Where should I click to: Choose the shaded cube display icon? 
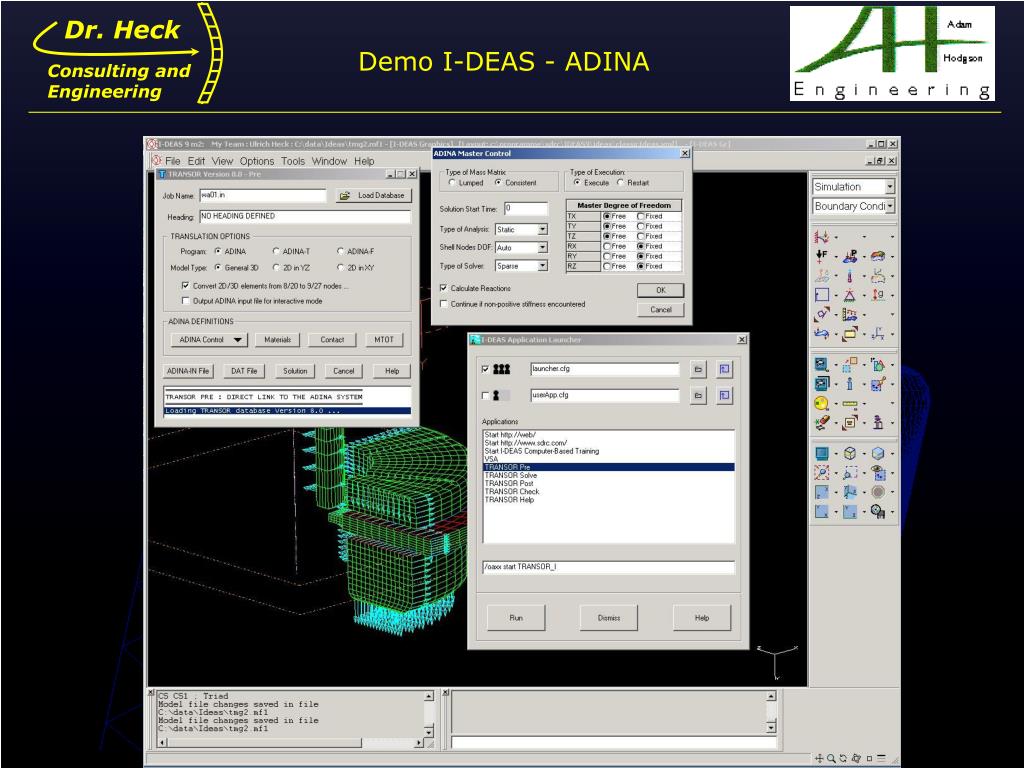(x=878, y=453)
